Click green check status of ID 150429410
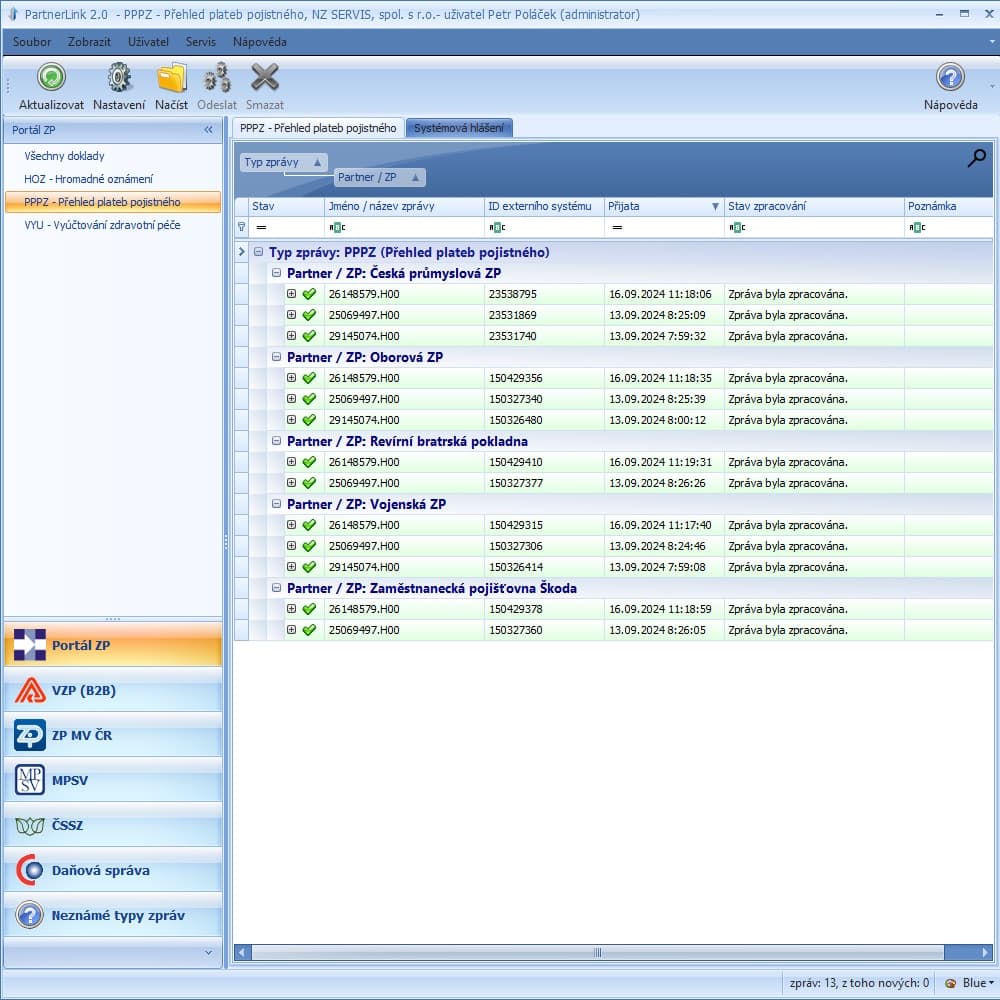The width and height of the screenshot is (1000, 1000). tap(309, 462)
